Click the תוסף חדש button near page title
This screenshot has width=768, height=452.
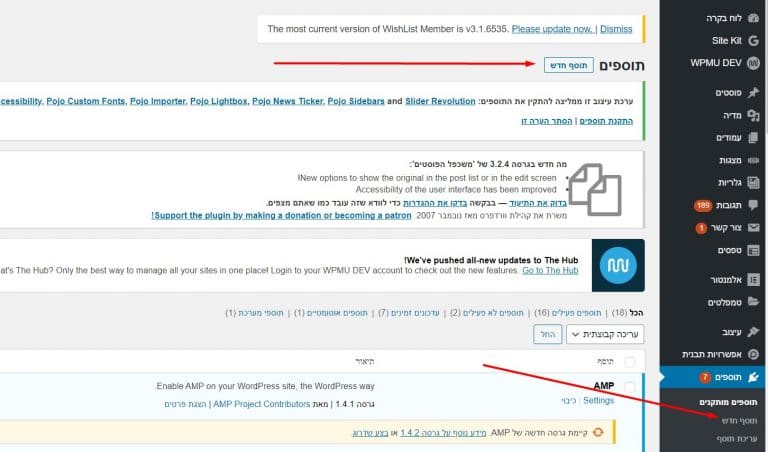coord(569,65)
